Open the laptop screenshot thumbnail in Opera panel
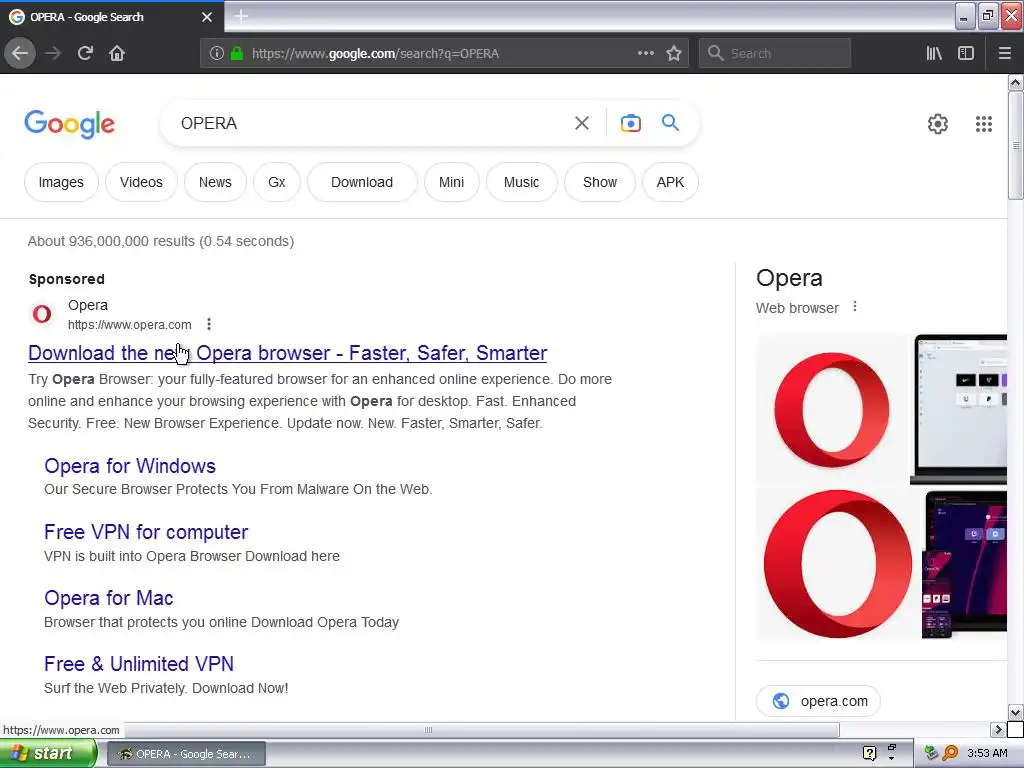 [x=959, y=409]
